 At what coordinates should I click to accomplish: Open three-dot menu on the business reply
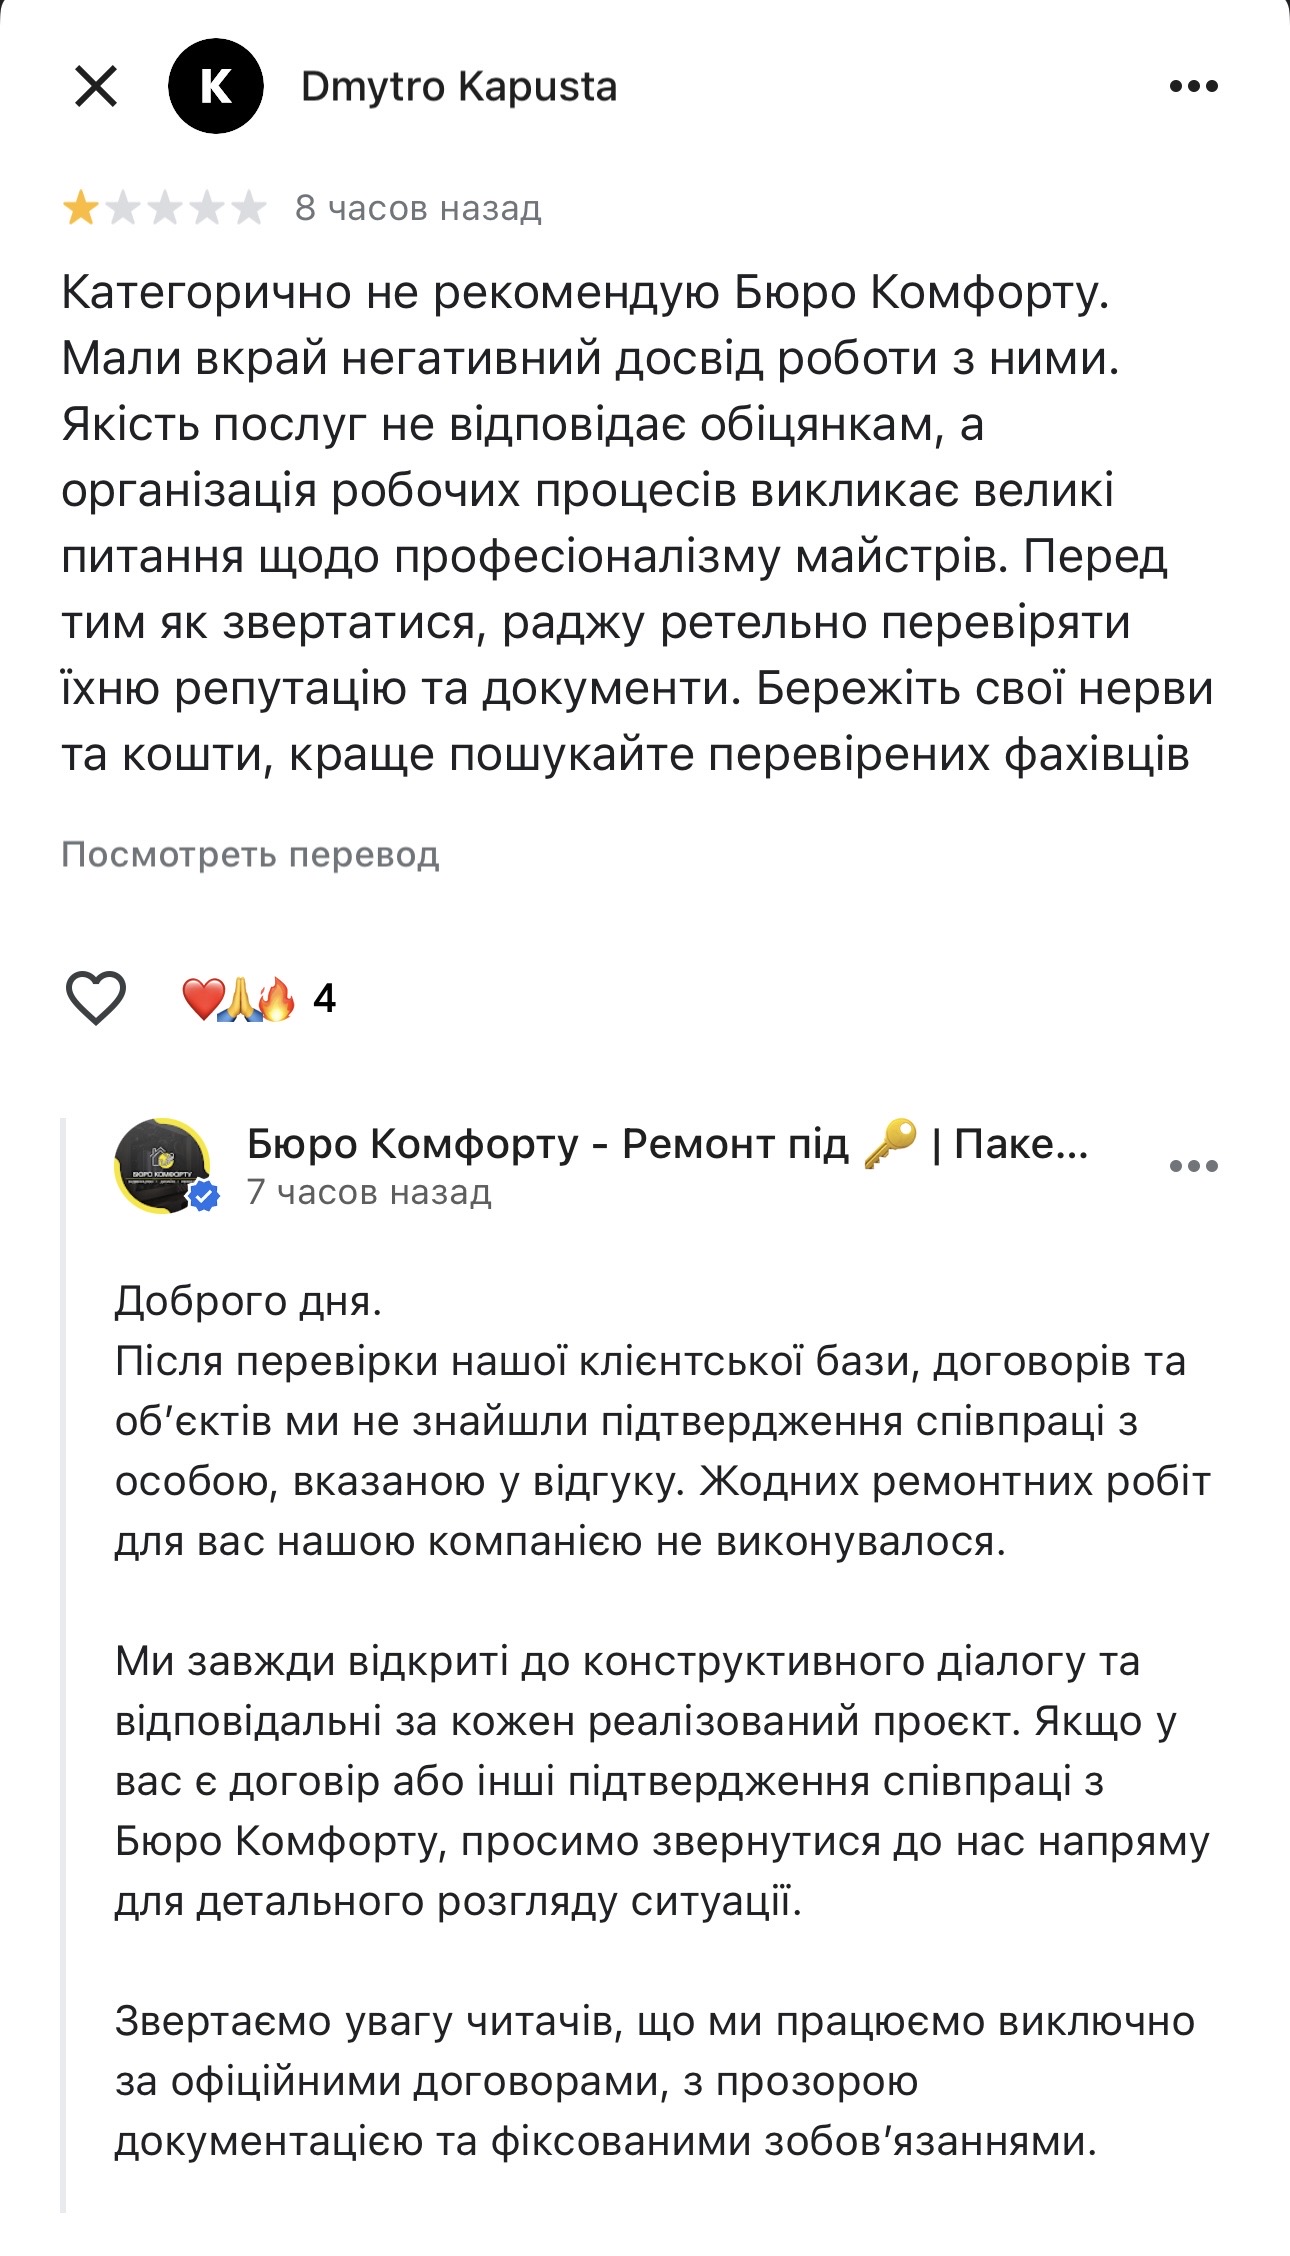[x=1193, y=1166]
